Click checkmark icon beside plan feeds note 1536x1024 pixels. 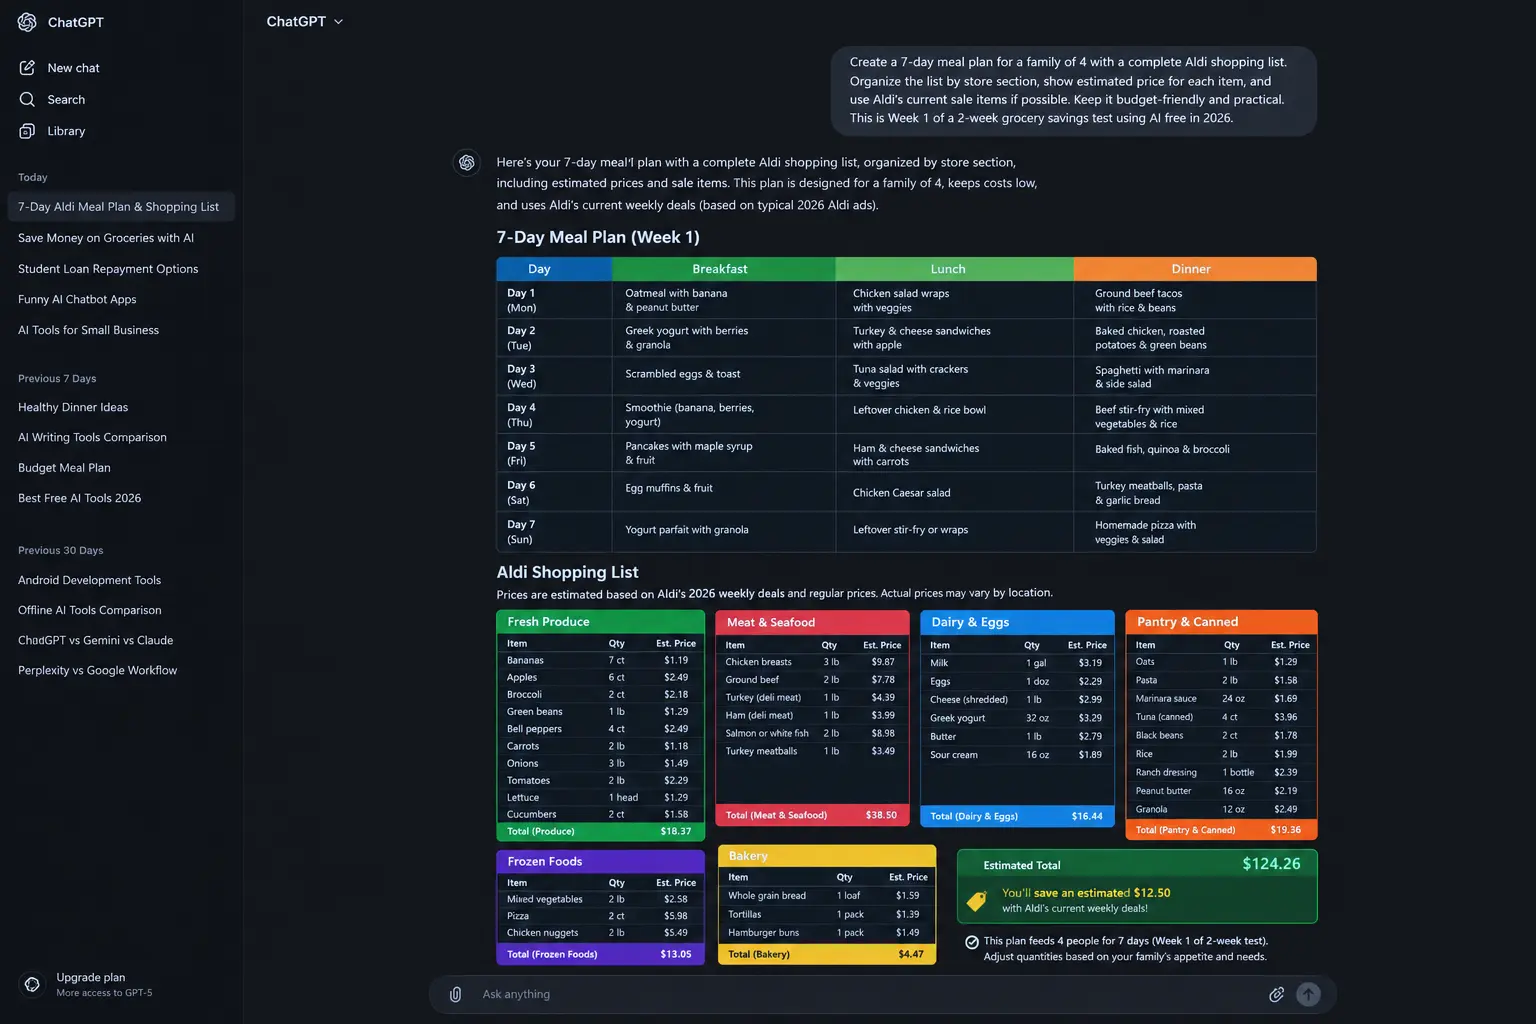click(x=972, y=941)
